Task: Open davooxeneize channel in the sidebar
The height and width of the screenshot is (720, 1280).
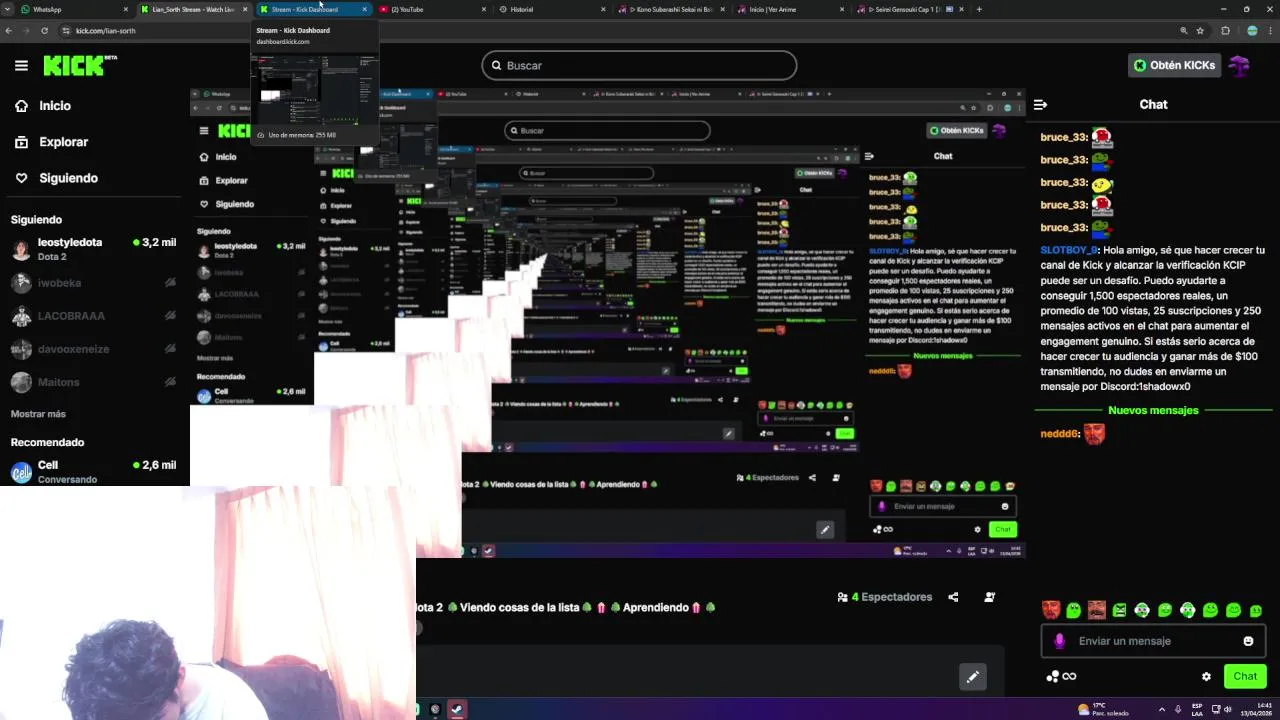Action: (93, 349)
